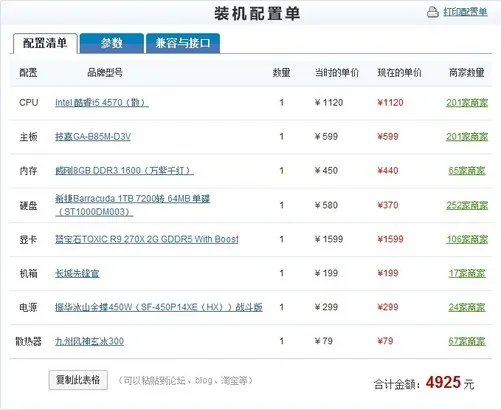Viewport: 501px width, 410px height.
Task: Click the 散热器 row label
Action: (28, 341)
